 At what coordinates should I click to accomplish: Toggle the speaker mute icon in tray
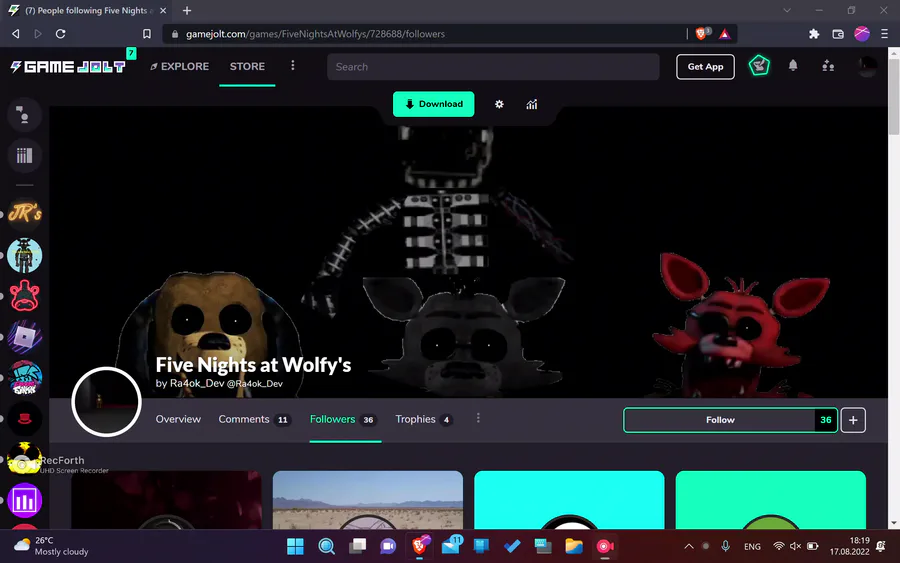click(x=795, y=546)
